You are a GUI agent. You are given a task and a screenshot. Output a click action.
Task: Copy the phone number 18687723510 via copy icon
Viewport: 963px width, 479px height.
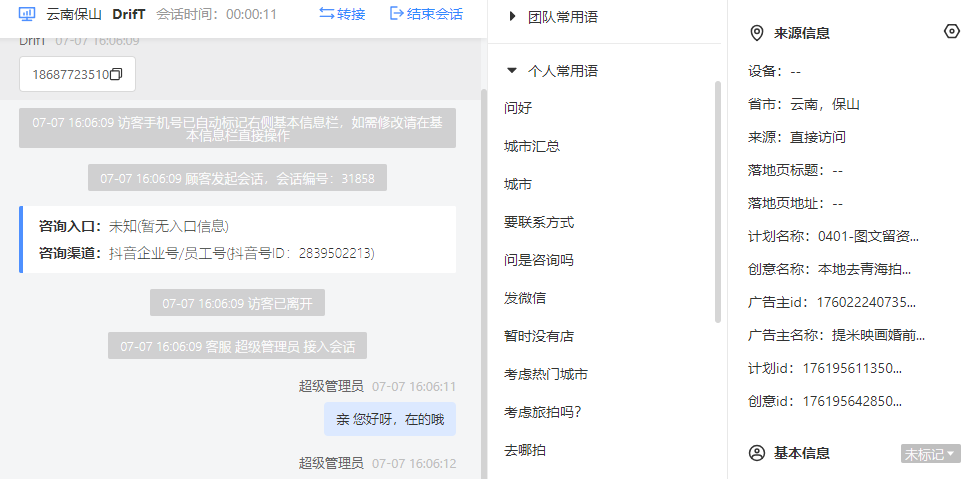[x=115, y=74]
